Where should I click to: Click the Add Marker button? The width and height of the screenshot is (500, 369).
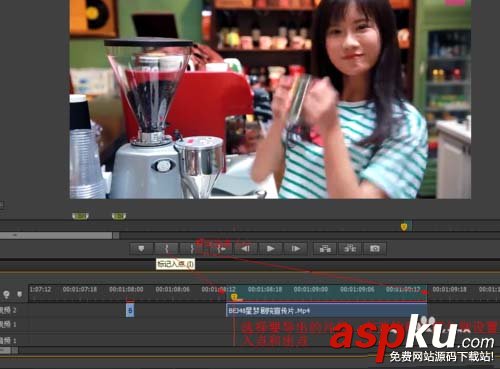pyautogui.click(x=141, y=249)
